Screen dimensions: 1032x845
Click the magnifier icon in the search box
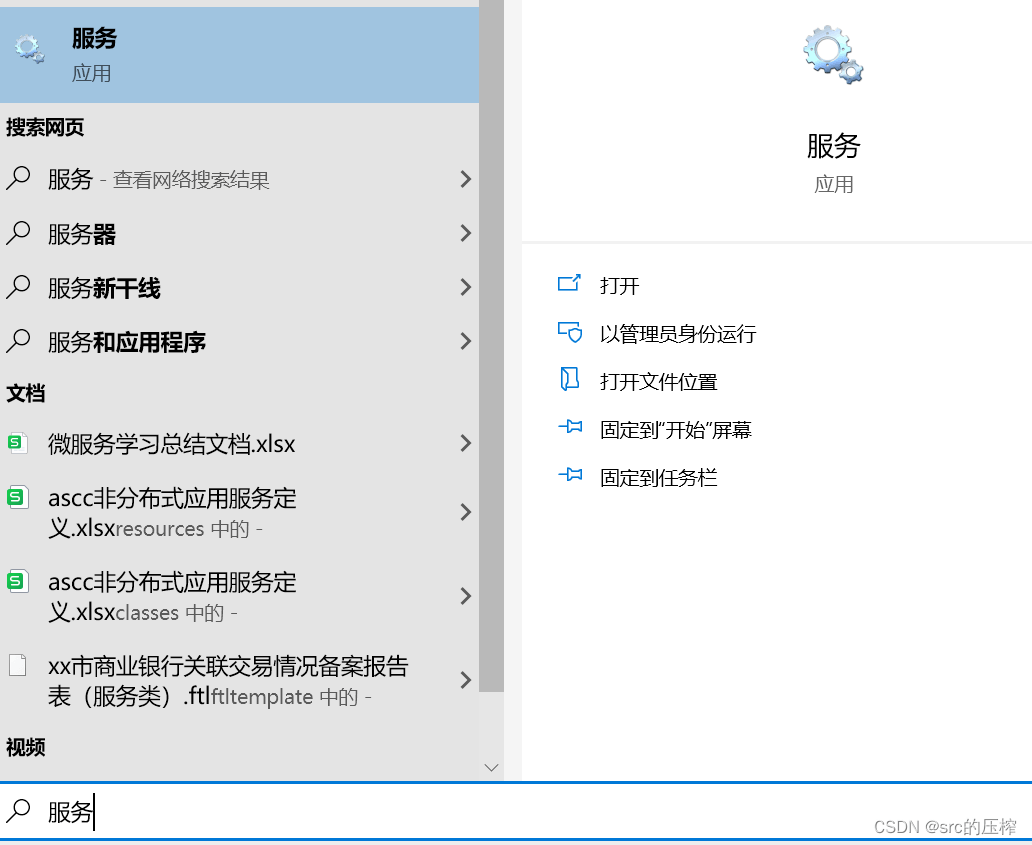tap(18, 811)
